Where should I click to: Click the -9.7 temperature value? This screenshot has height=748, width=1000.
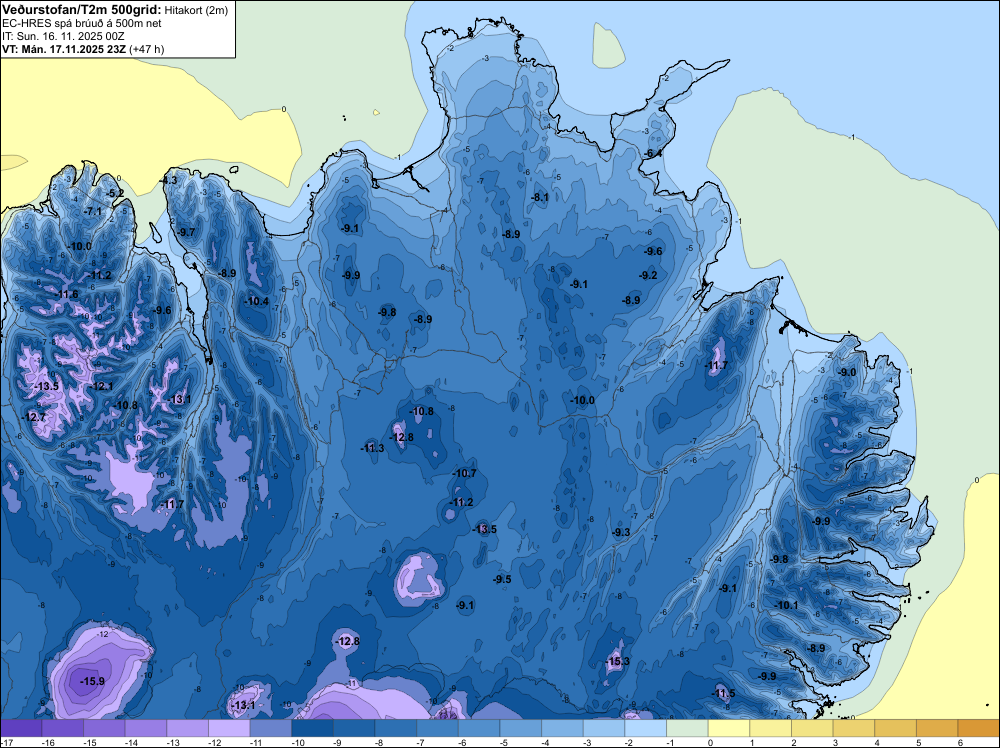187,232
